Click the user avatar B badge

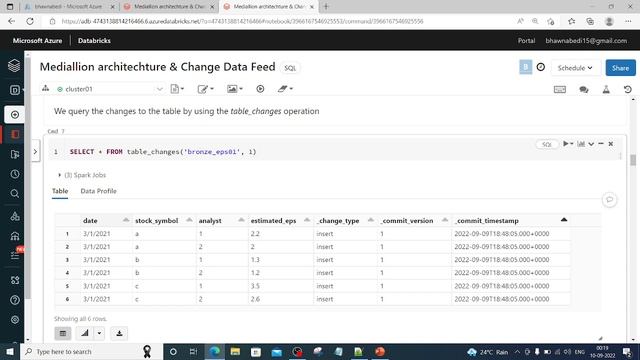(x=525, y=67)
